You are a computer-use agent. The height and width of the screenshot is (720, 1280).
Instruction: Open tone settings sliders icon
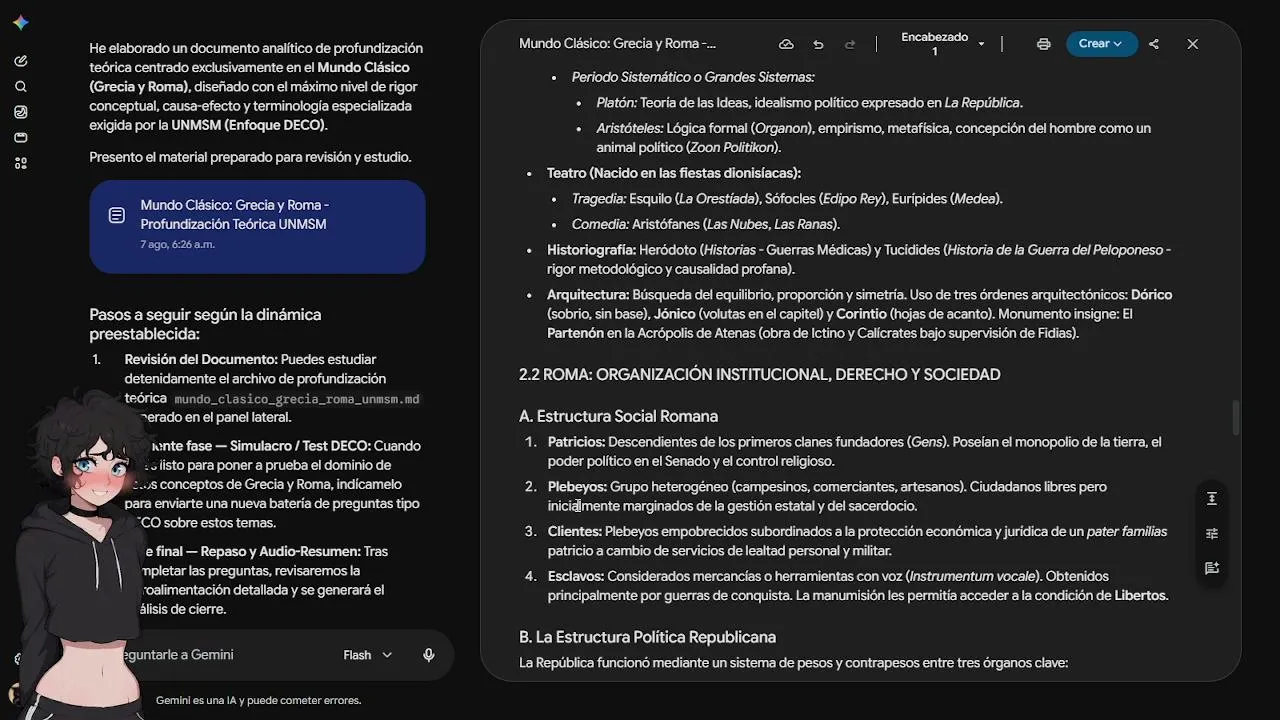[1212, 534]
